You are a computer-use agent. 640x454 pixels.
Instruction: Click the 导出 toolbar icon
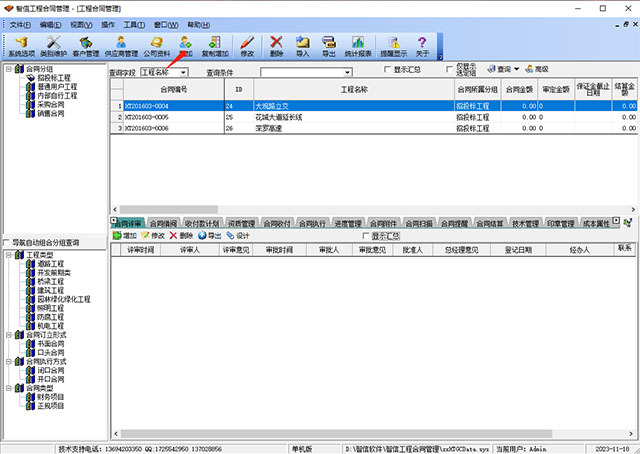click(x=329, y=46)
